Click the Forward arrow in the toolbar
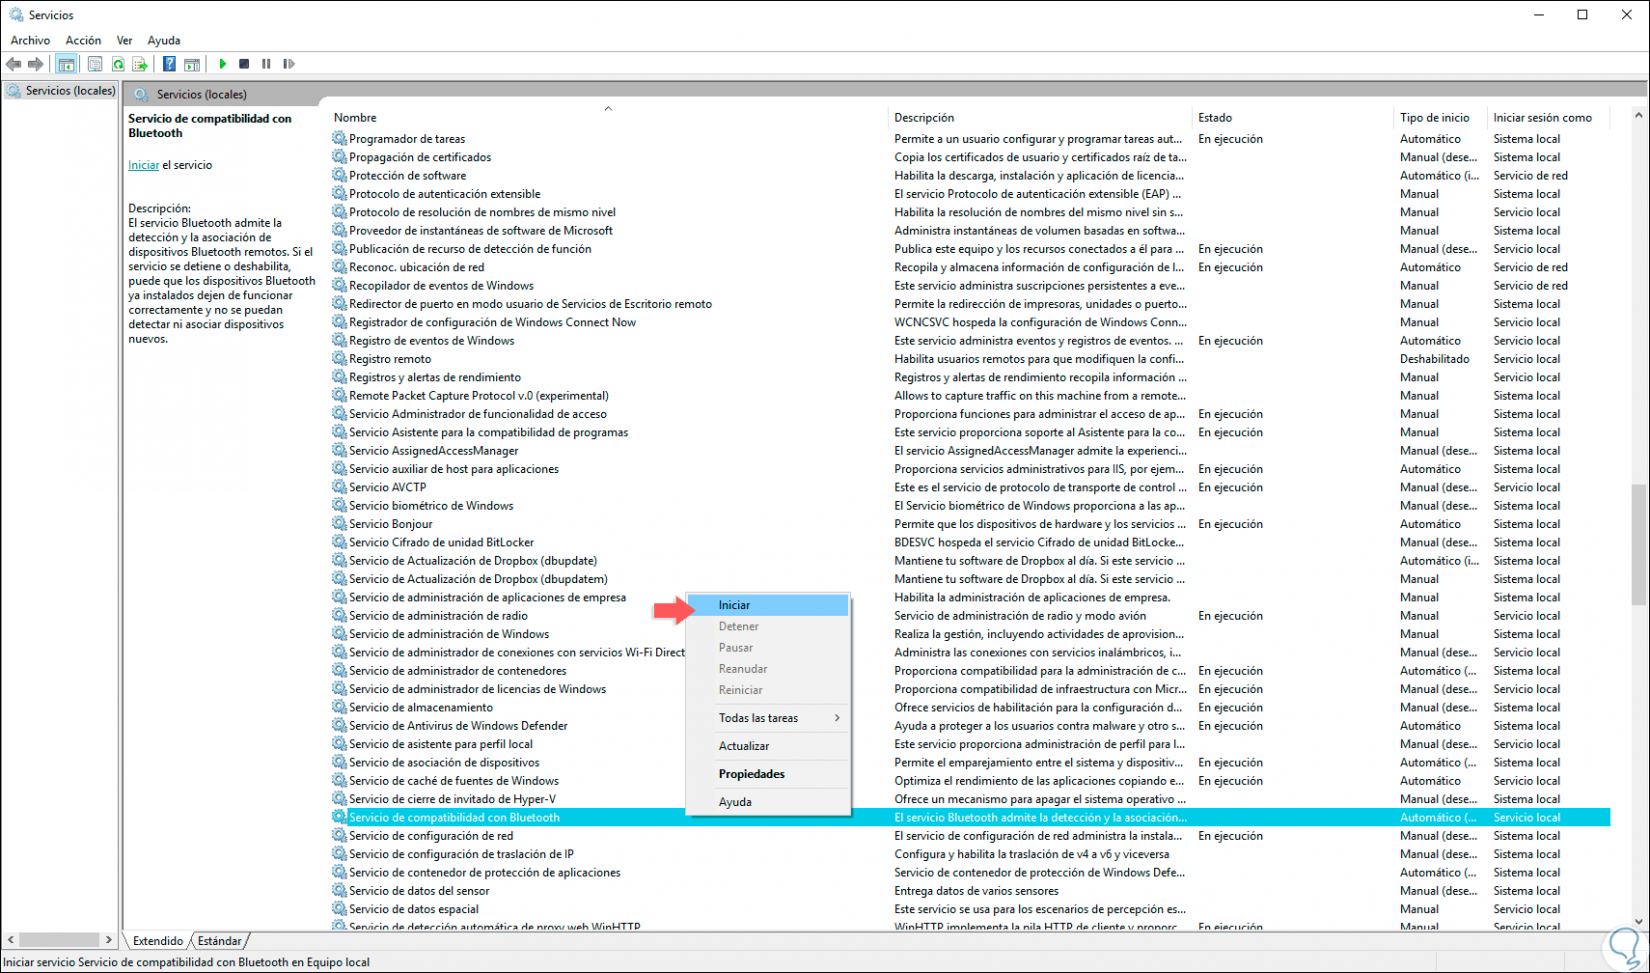This screenshot has width=1650, height=973. click(x=36, y=64)
